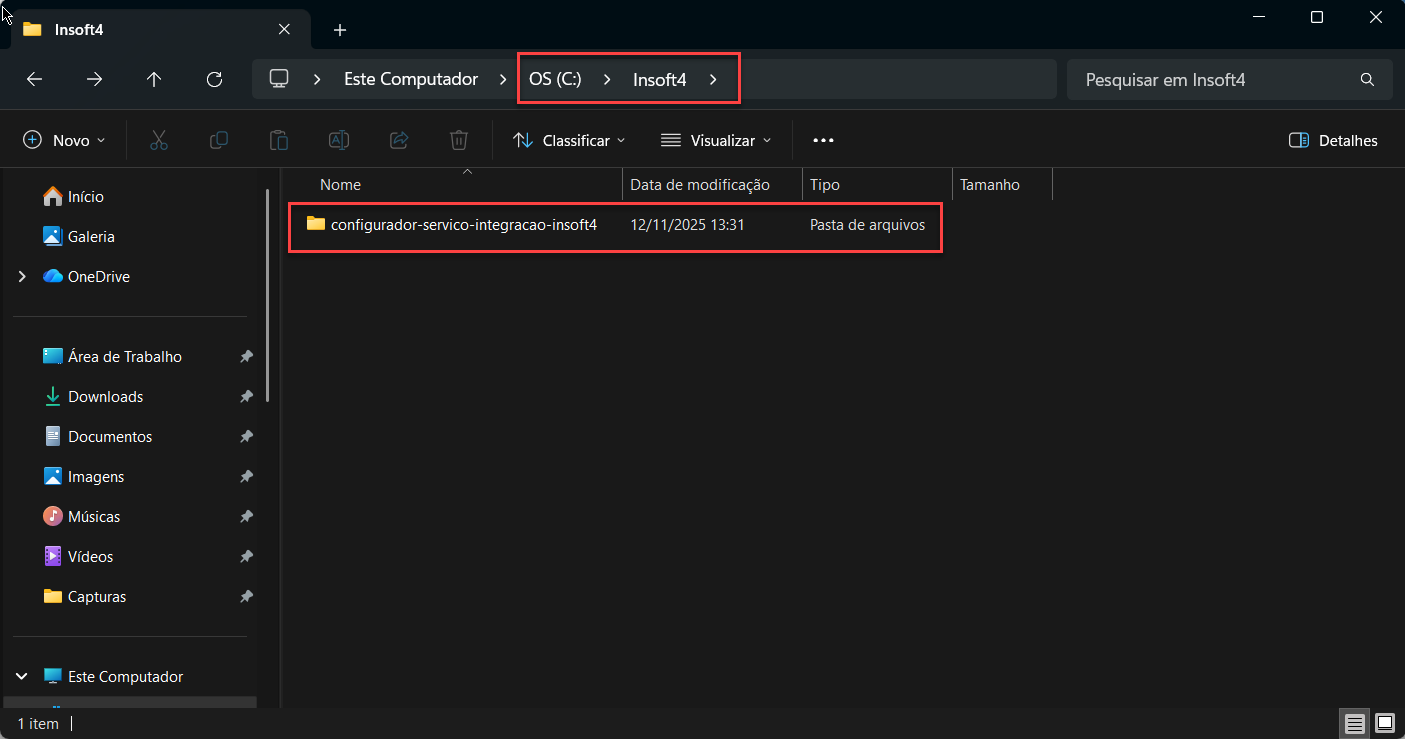Click the Delete trash icon

click(459, 140)
